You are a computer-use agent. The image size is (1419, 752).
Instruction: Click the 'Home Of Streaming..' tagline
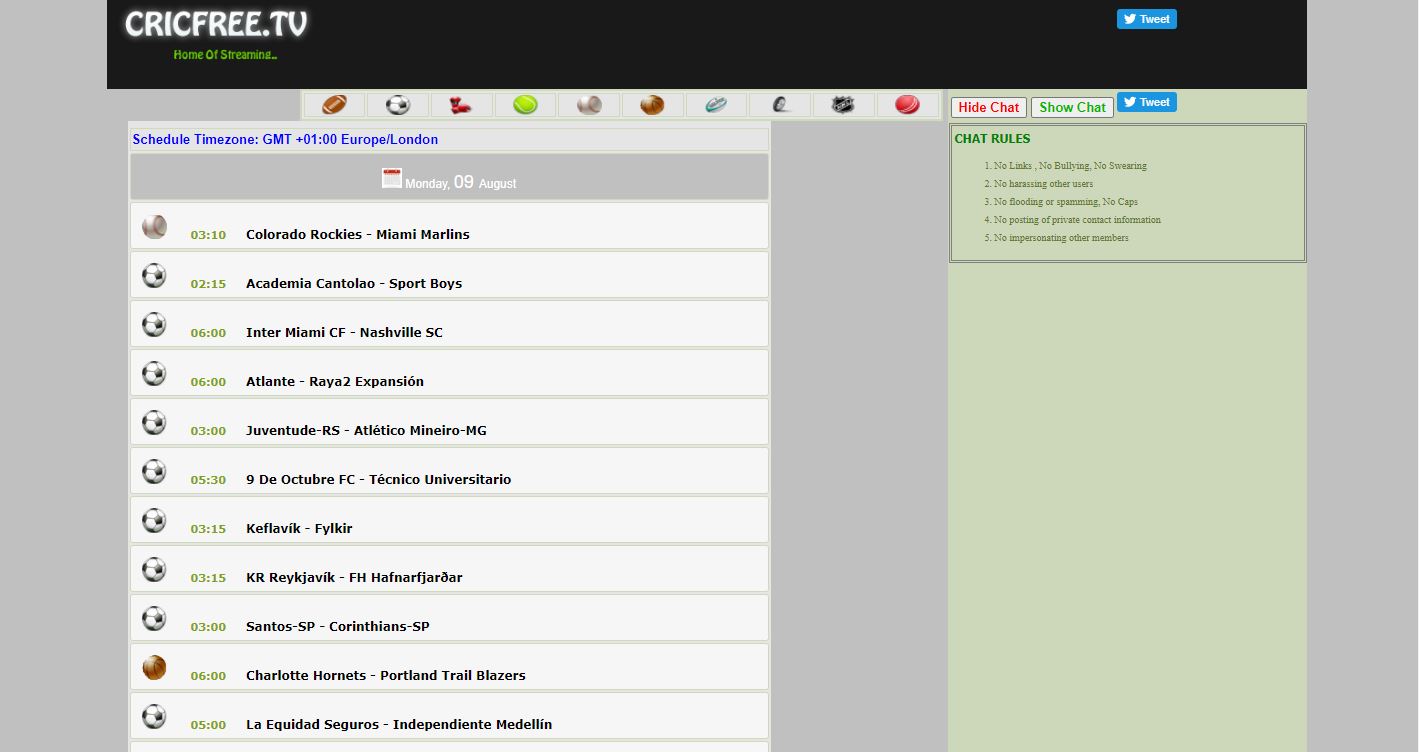(x=225, y=55)
